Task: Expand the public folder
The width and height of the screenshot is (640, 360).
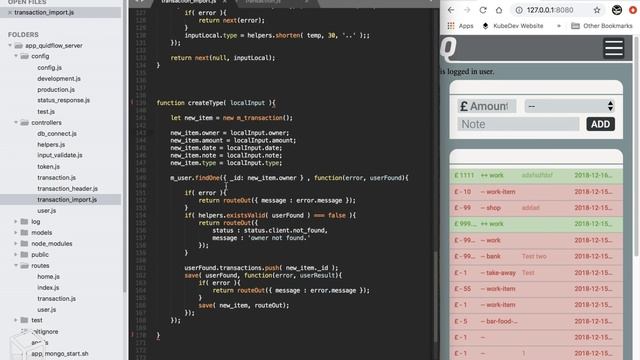Action: click(x=16, y=254)
